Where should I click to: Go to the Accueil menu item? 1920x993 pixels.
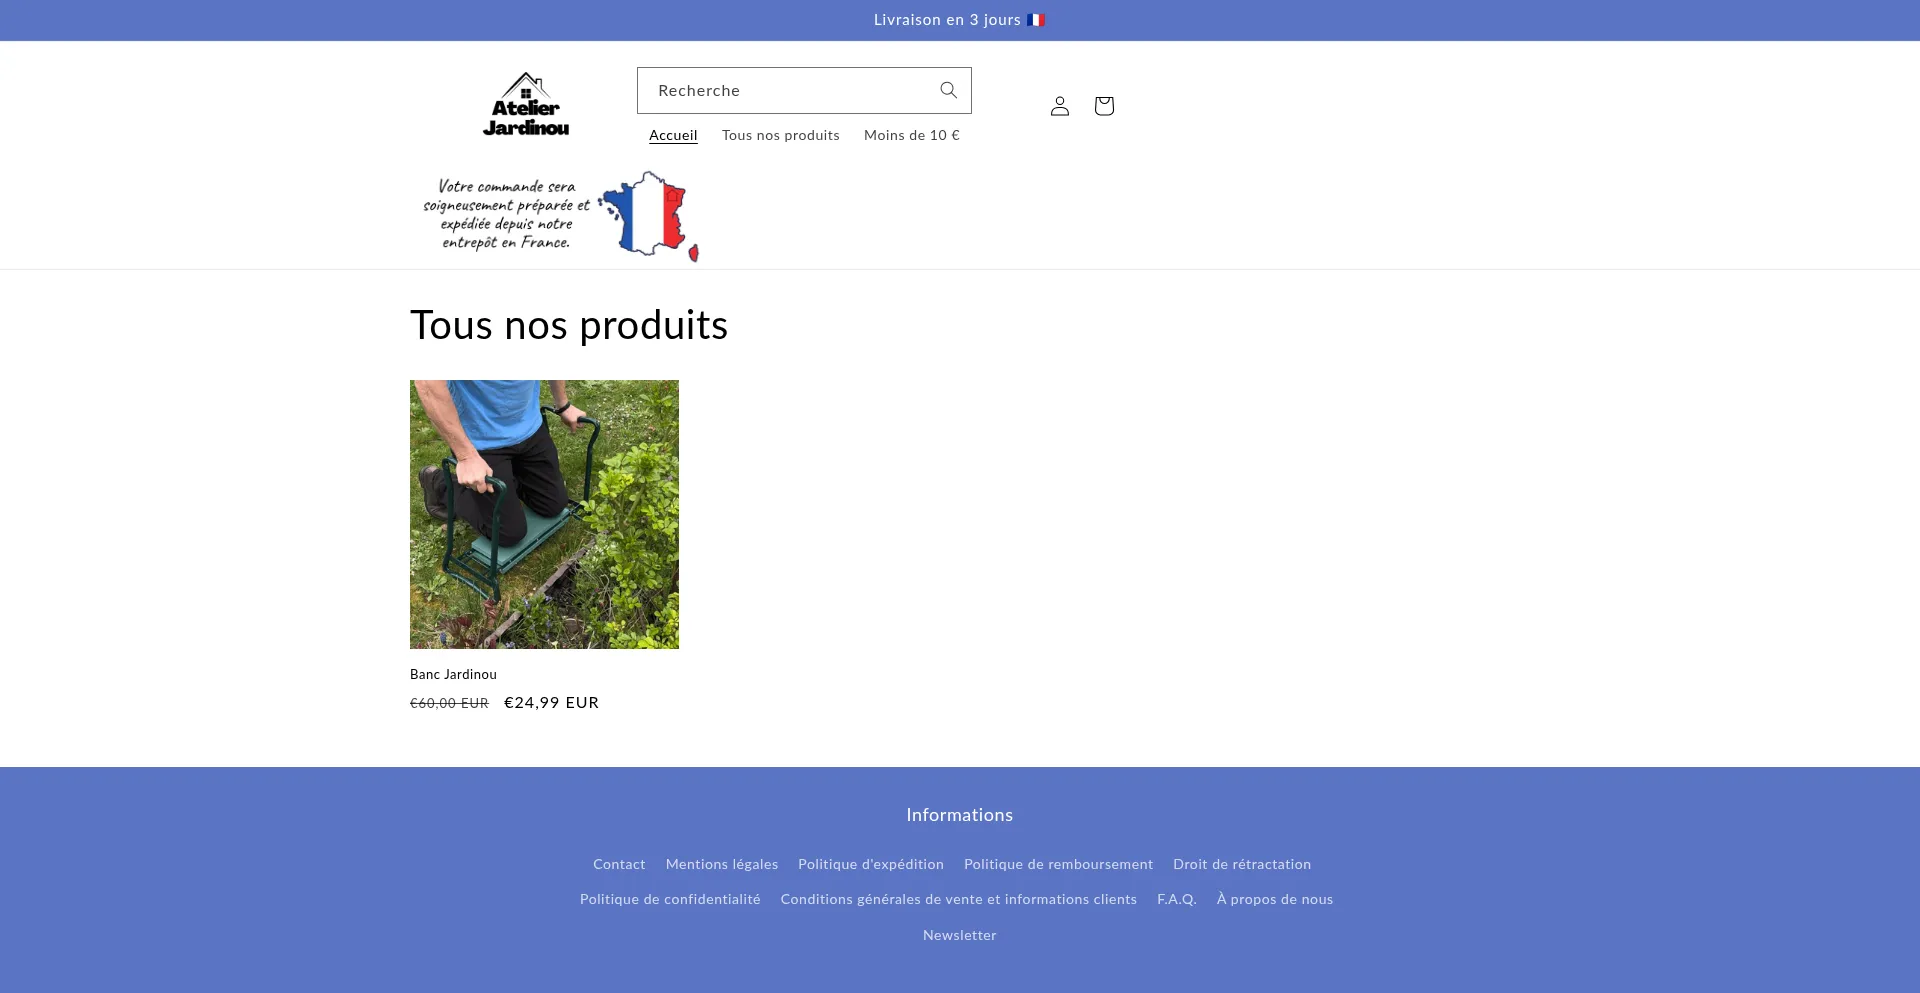[x=673, y=135]
